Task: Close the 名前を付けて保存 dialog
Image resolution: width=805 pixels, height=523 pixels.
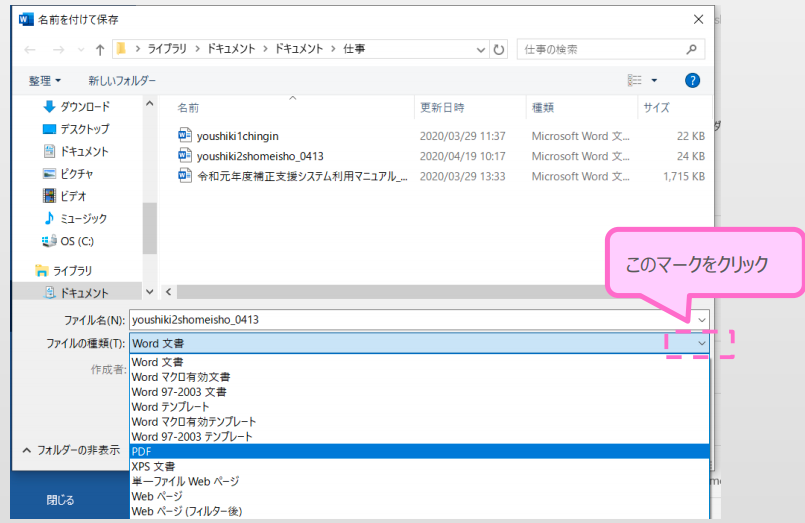Action: [x=698, y=20]
